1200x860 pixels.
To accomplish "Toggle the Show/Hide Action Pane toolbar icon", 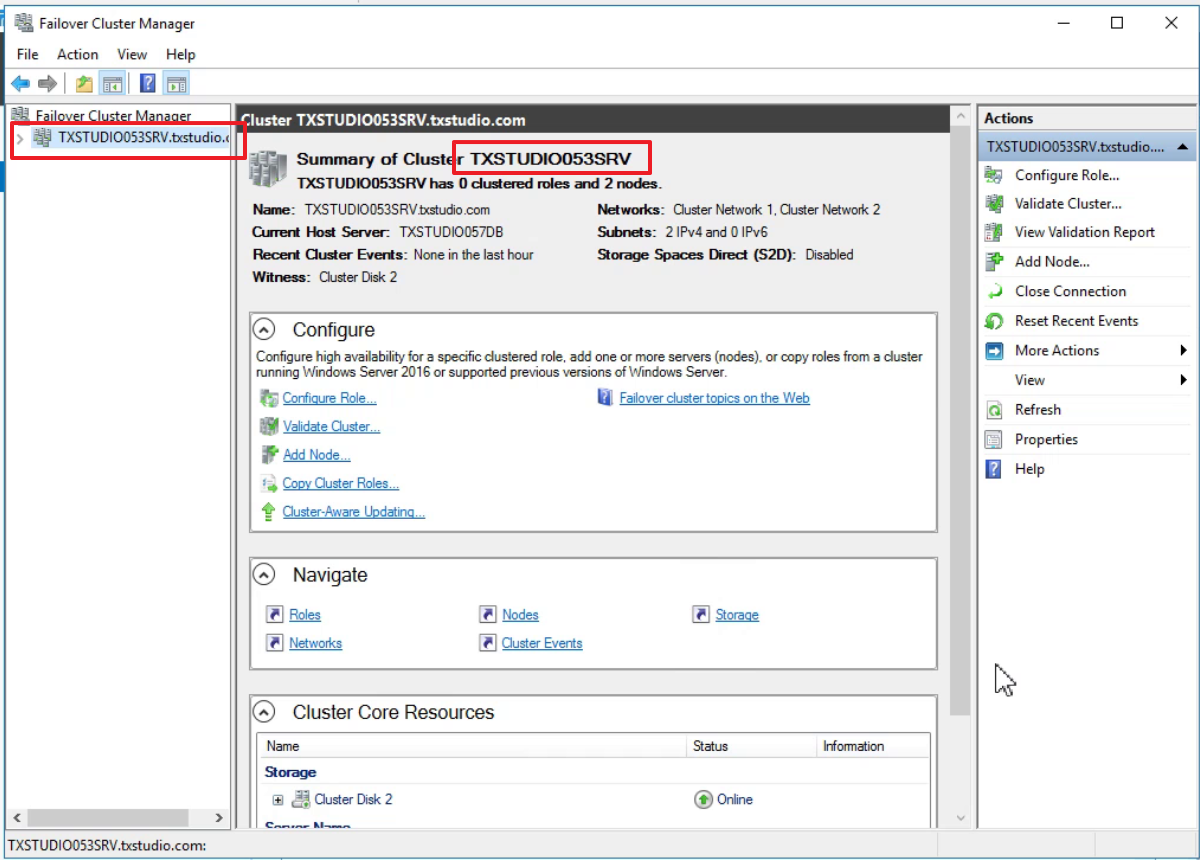I will coord(177,84).
